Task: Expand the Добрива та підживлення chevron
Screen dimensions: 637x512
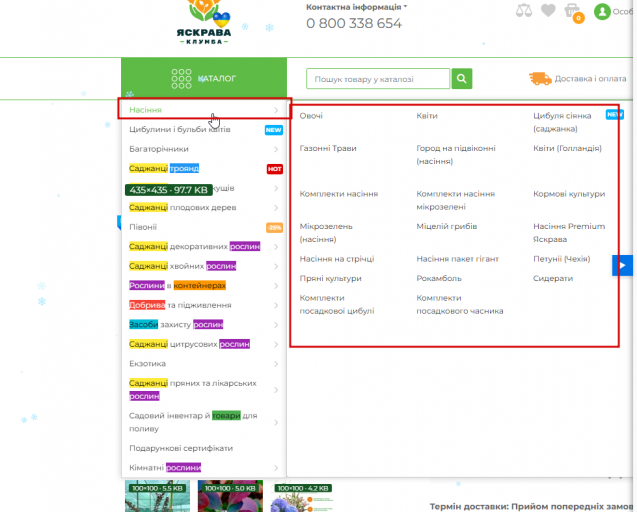Action: [x=276, y=305]
